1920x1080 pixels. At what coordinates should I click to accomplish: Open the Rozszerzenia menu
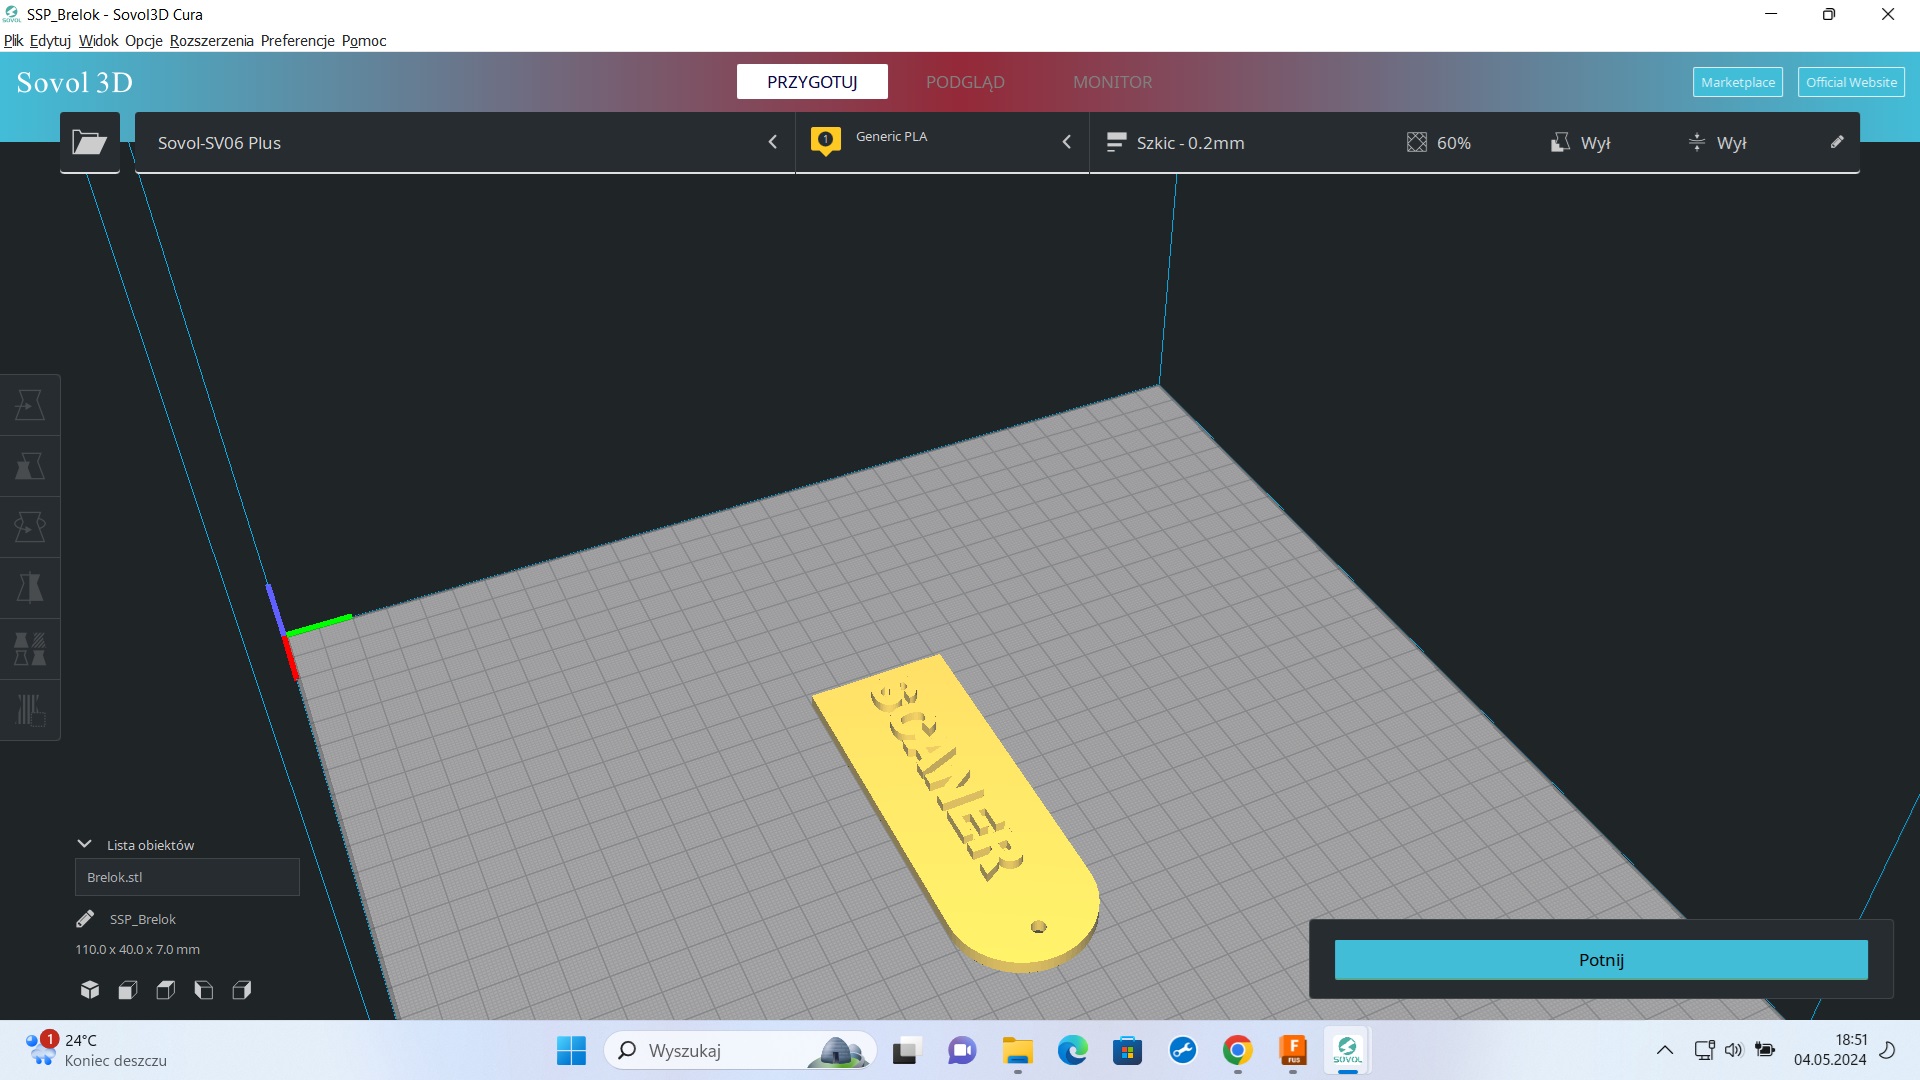tap(211, 41)
